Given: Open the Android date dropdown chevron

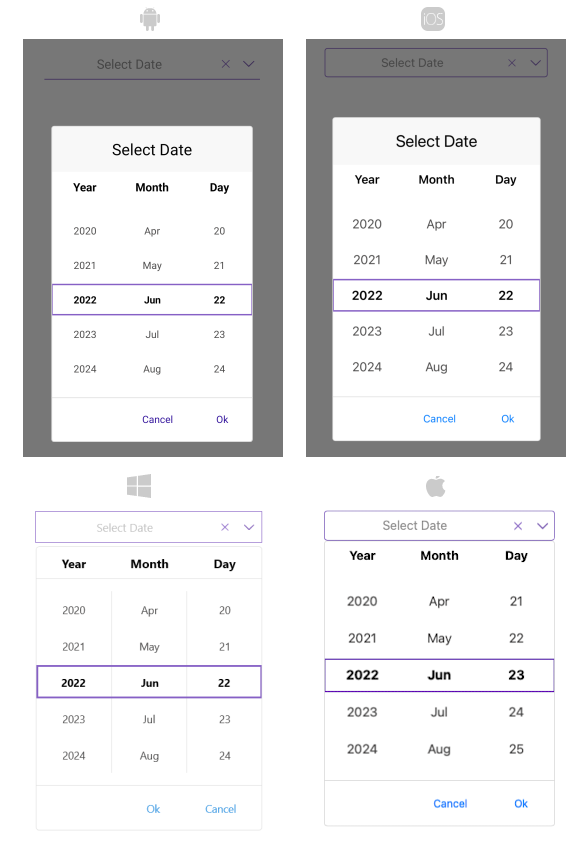Looking at the screenshot, I should (248, 64).
